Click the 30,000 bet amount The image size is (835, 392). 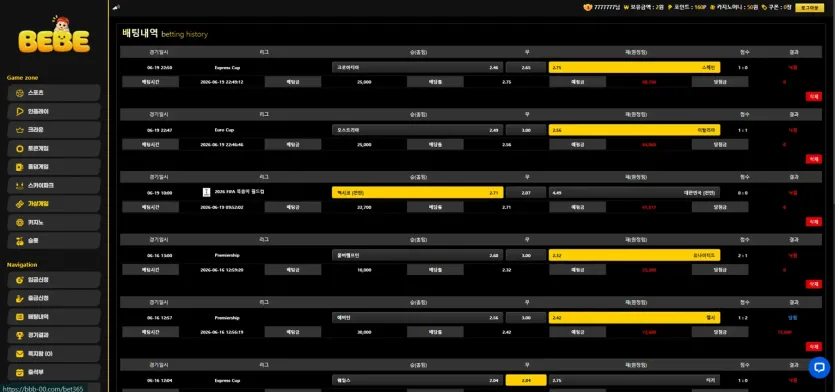click(364, 332)
